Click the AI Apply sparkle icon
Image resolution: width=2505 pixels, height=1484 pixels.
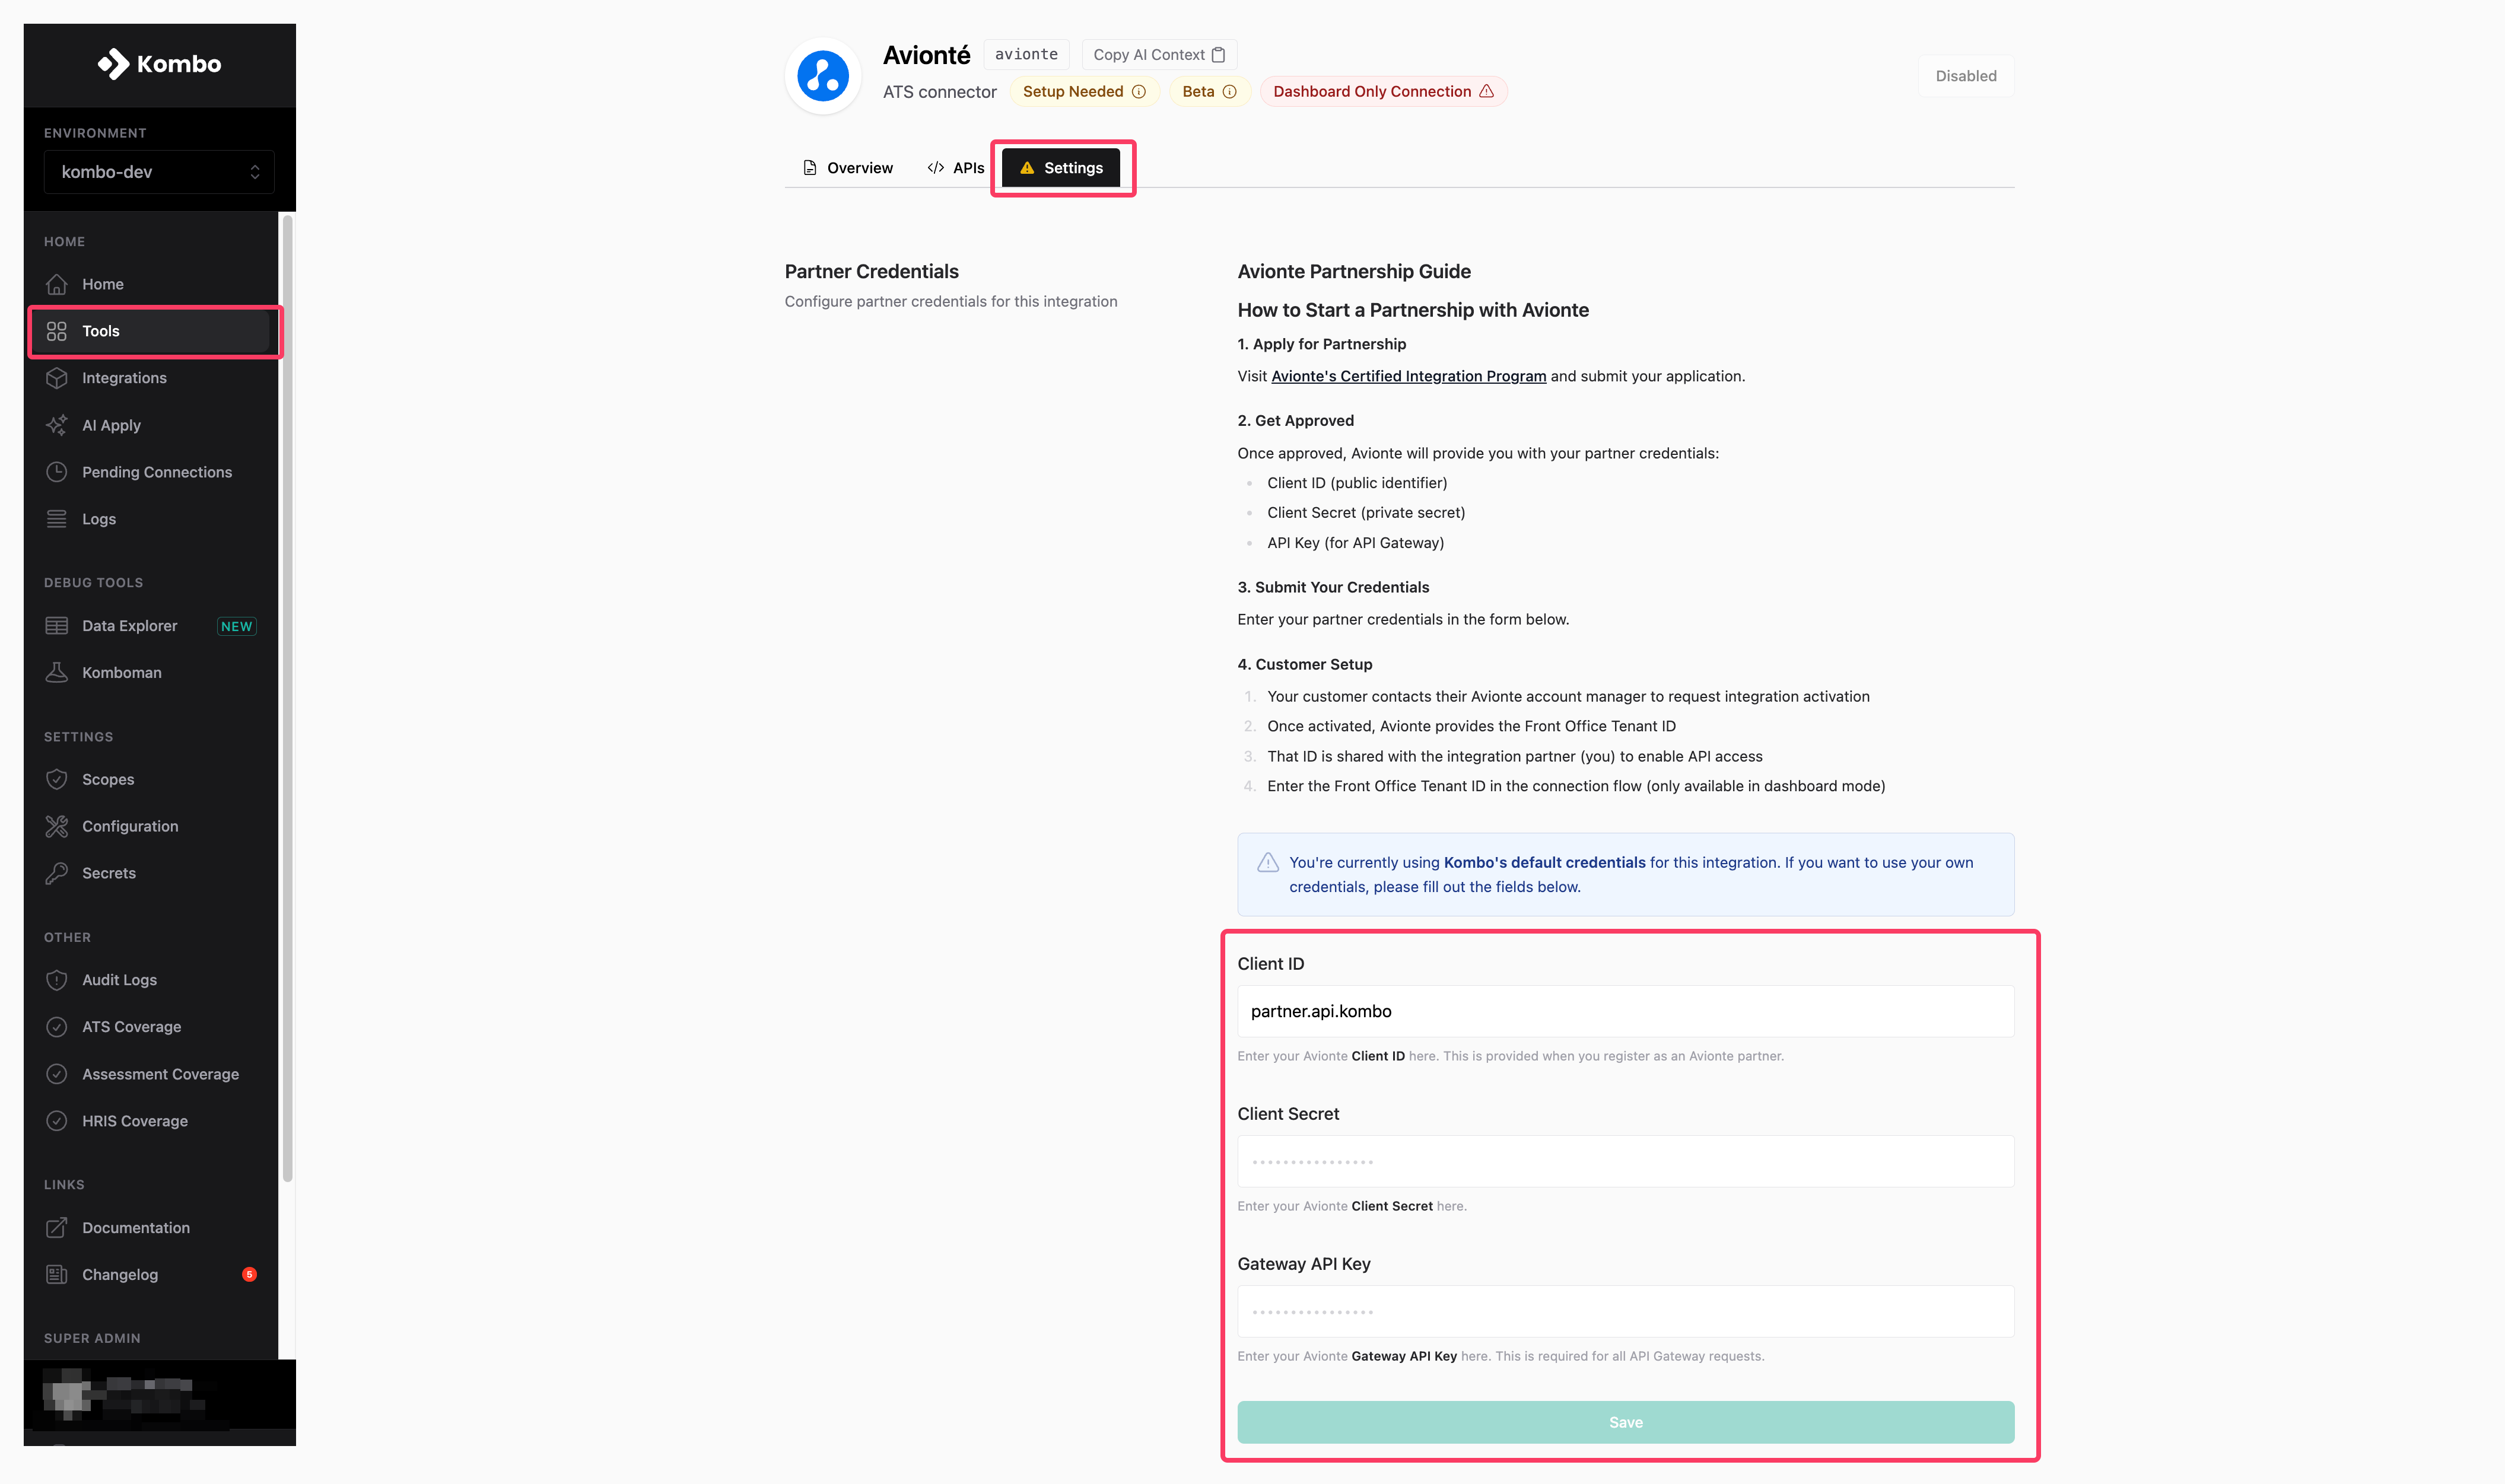pos(57,425)
